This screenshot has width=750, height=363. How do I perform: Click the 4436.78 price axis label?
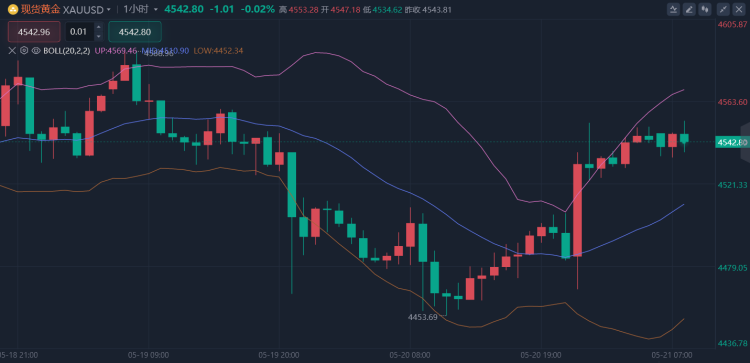[732, 343]
